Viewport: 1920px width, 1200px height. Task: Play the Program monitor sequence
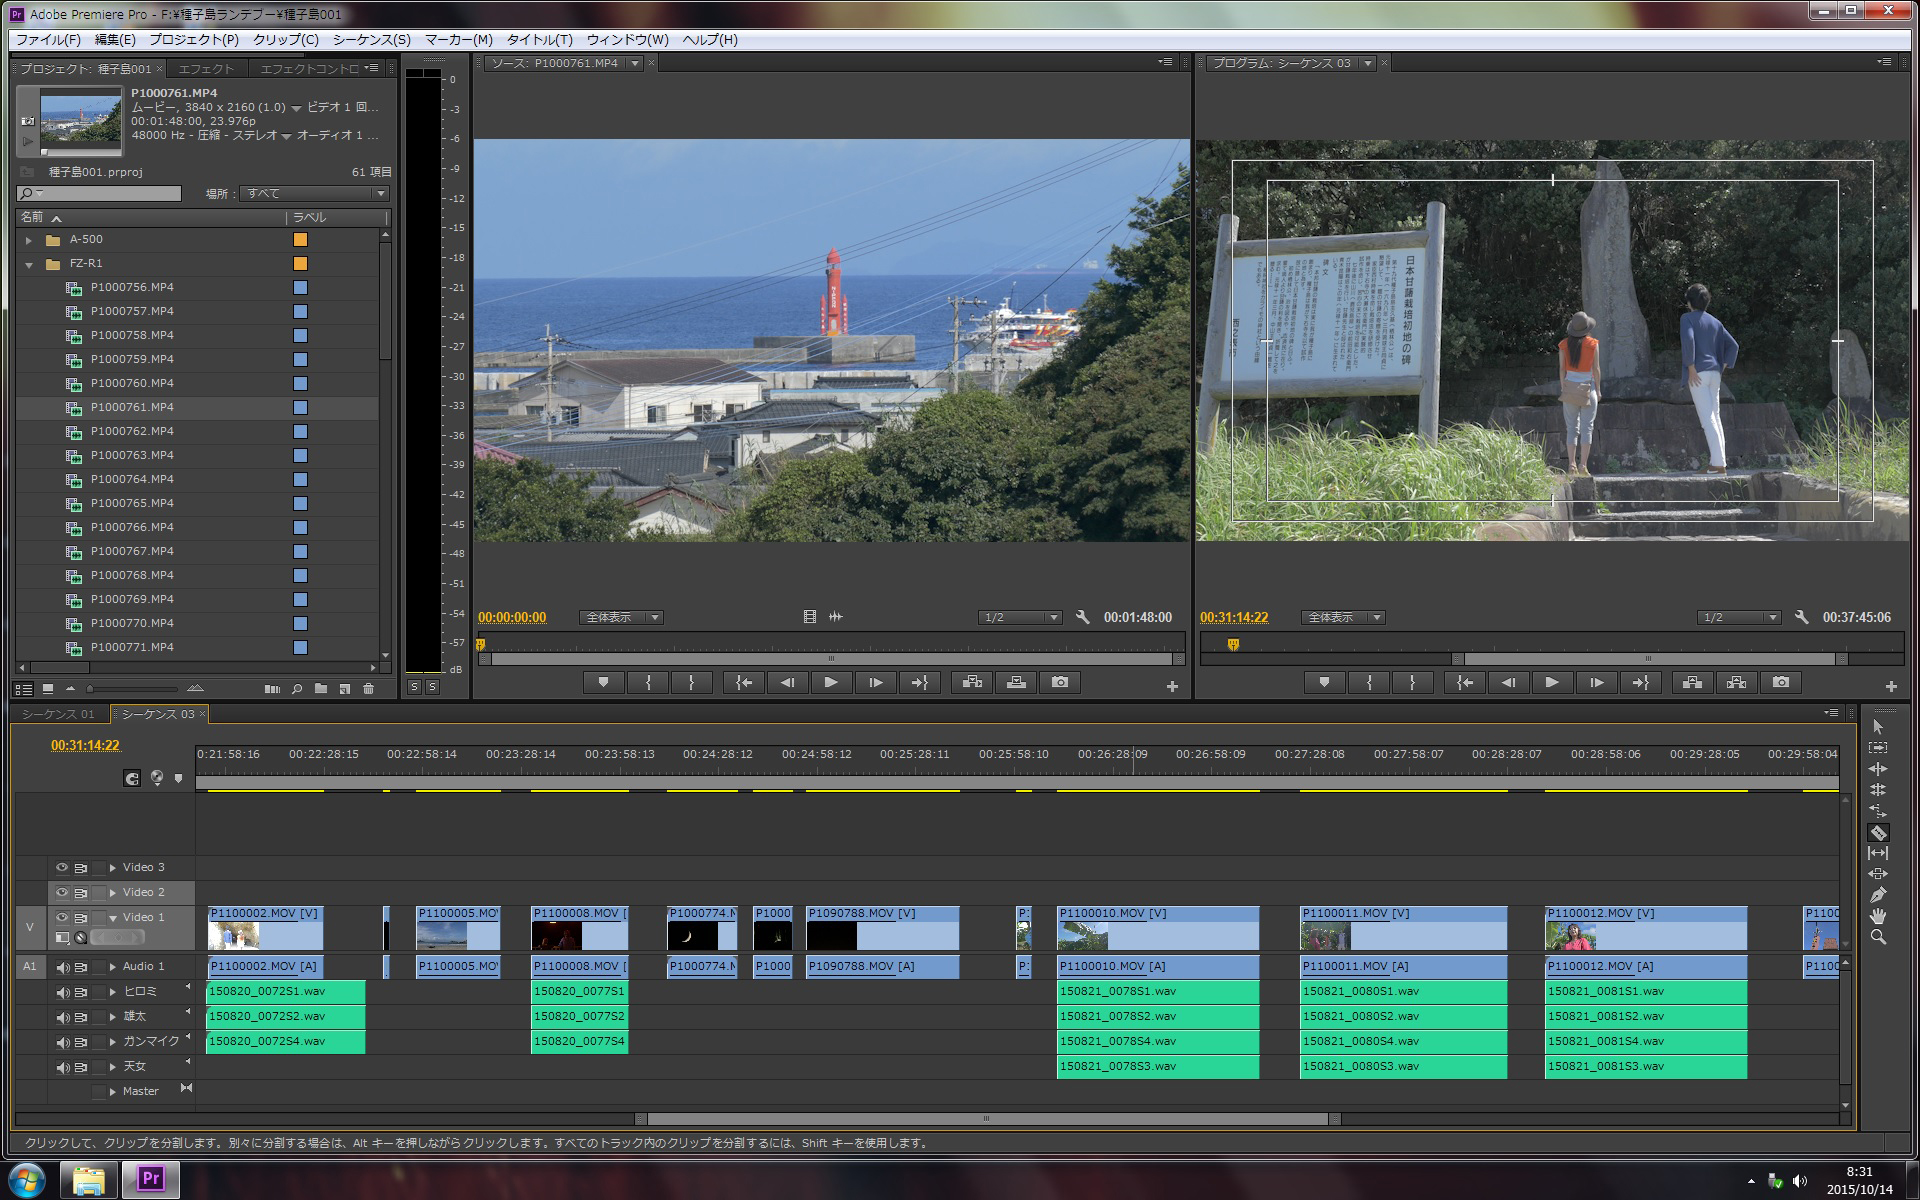tap(1552, 683)
